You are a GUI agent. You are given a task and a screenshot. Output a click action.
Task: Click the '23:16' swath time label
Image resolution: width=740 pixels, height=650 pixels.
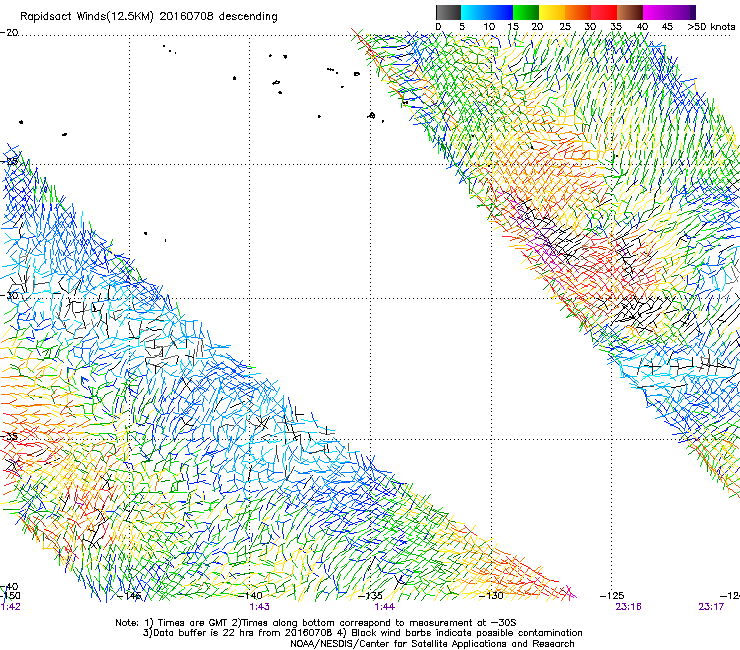(x=628, y=607)
